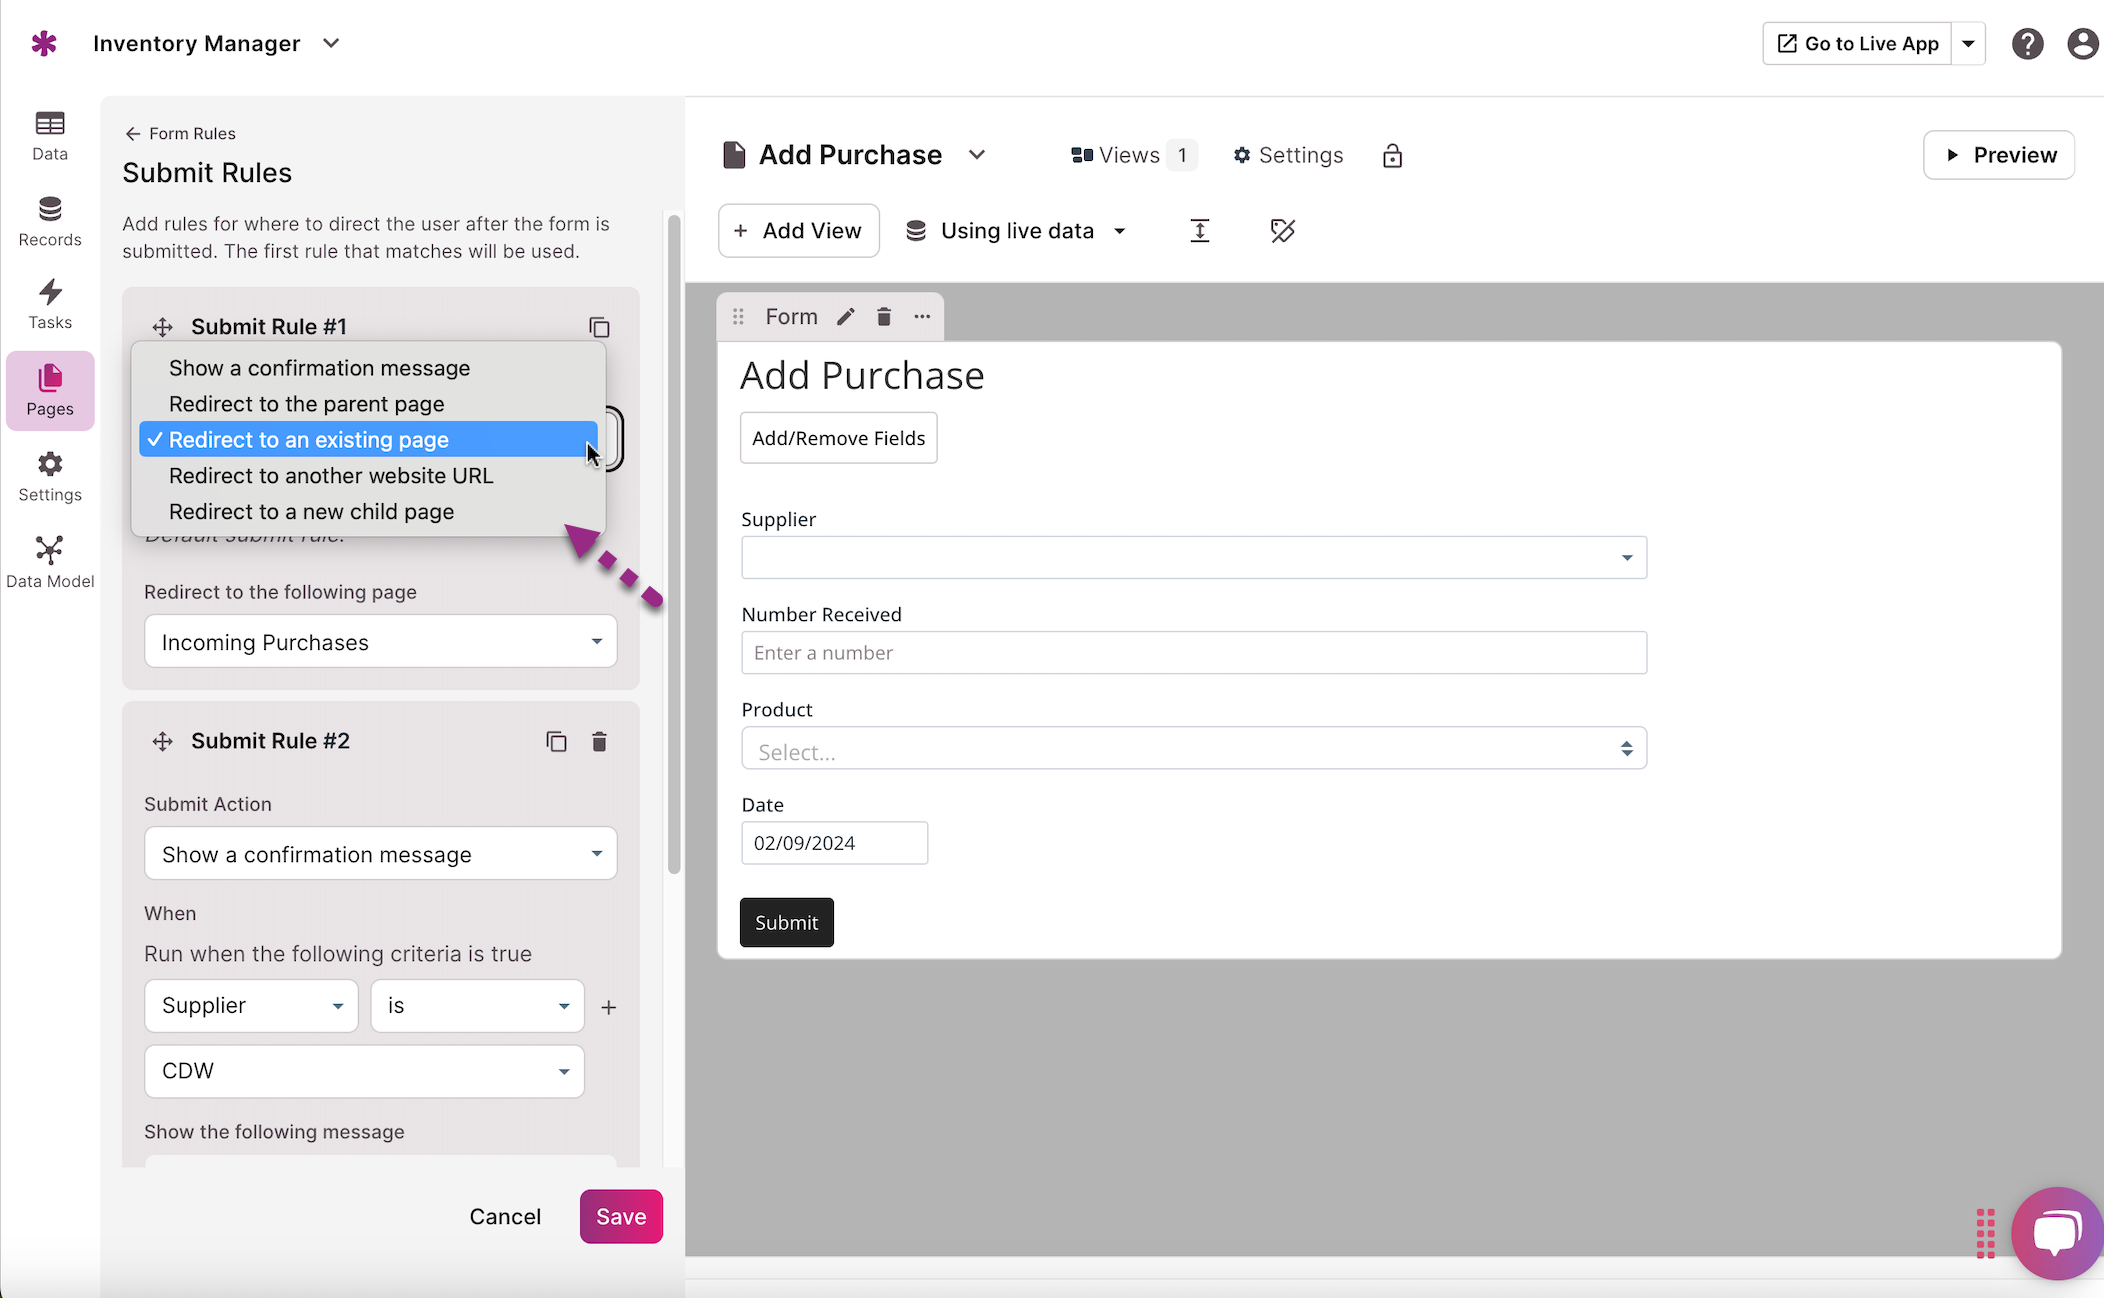The image size is (2104, 1298).
Task: Expand the Go to Live App arrow menu
Action: click(x=1967, y=44)
